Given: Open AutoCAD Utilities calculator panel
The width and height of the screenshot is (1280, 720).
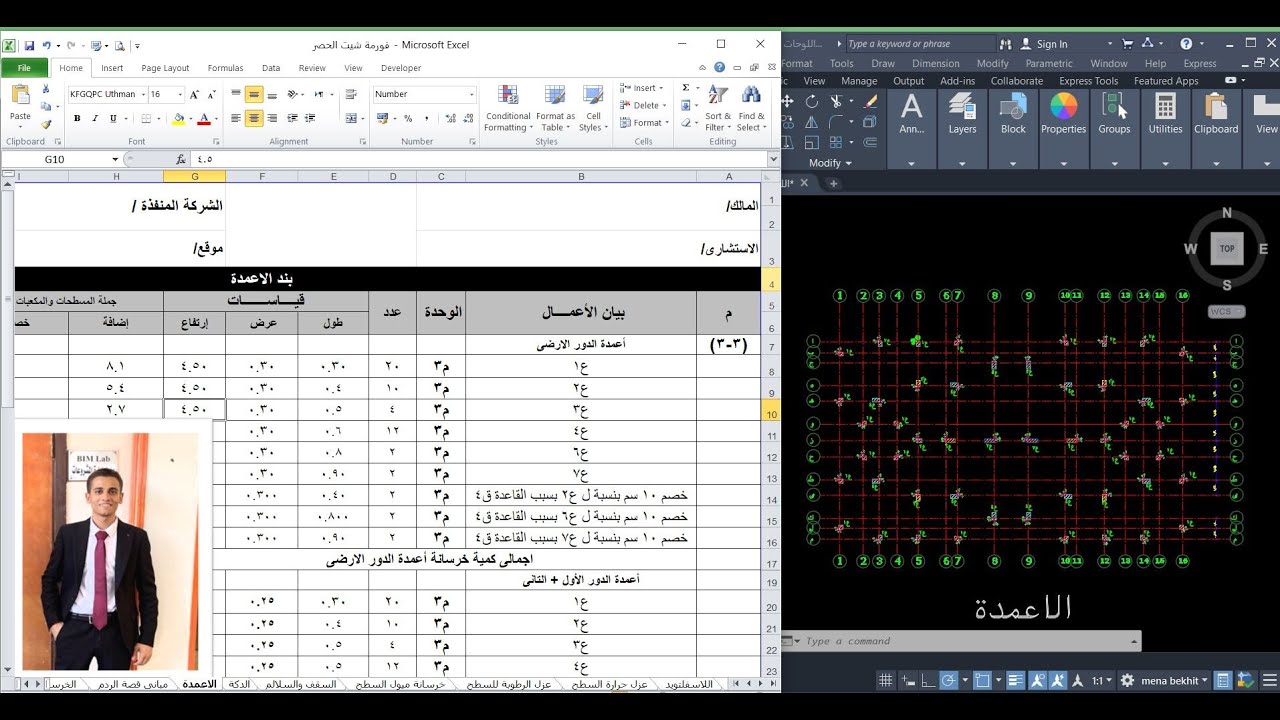Looking at the screenshot, I should 1165,113.
